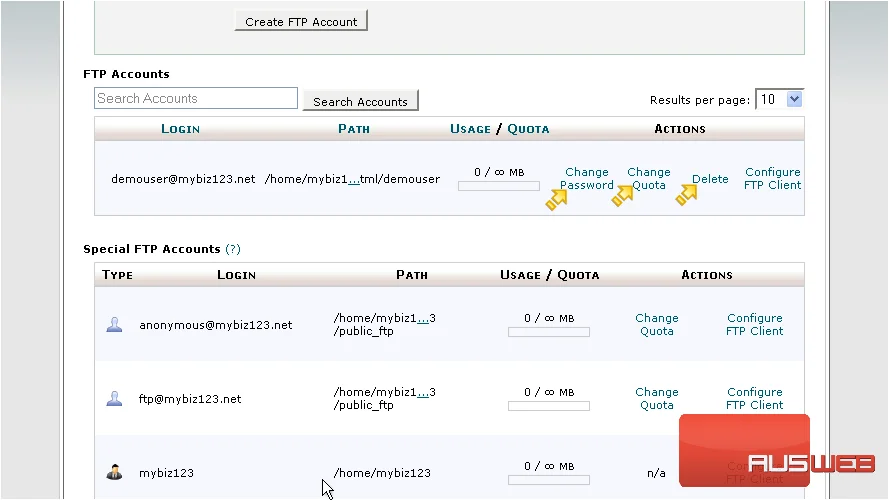Configure FTP Client for ftp@mybiz123.net

click(x=755, y=399)
